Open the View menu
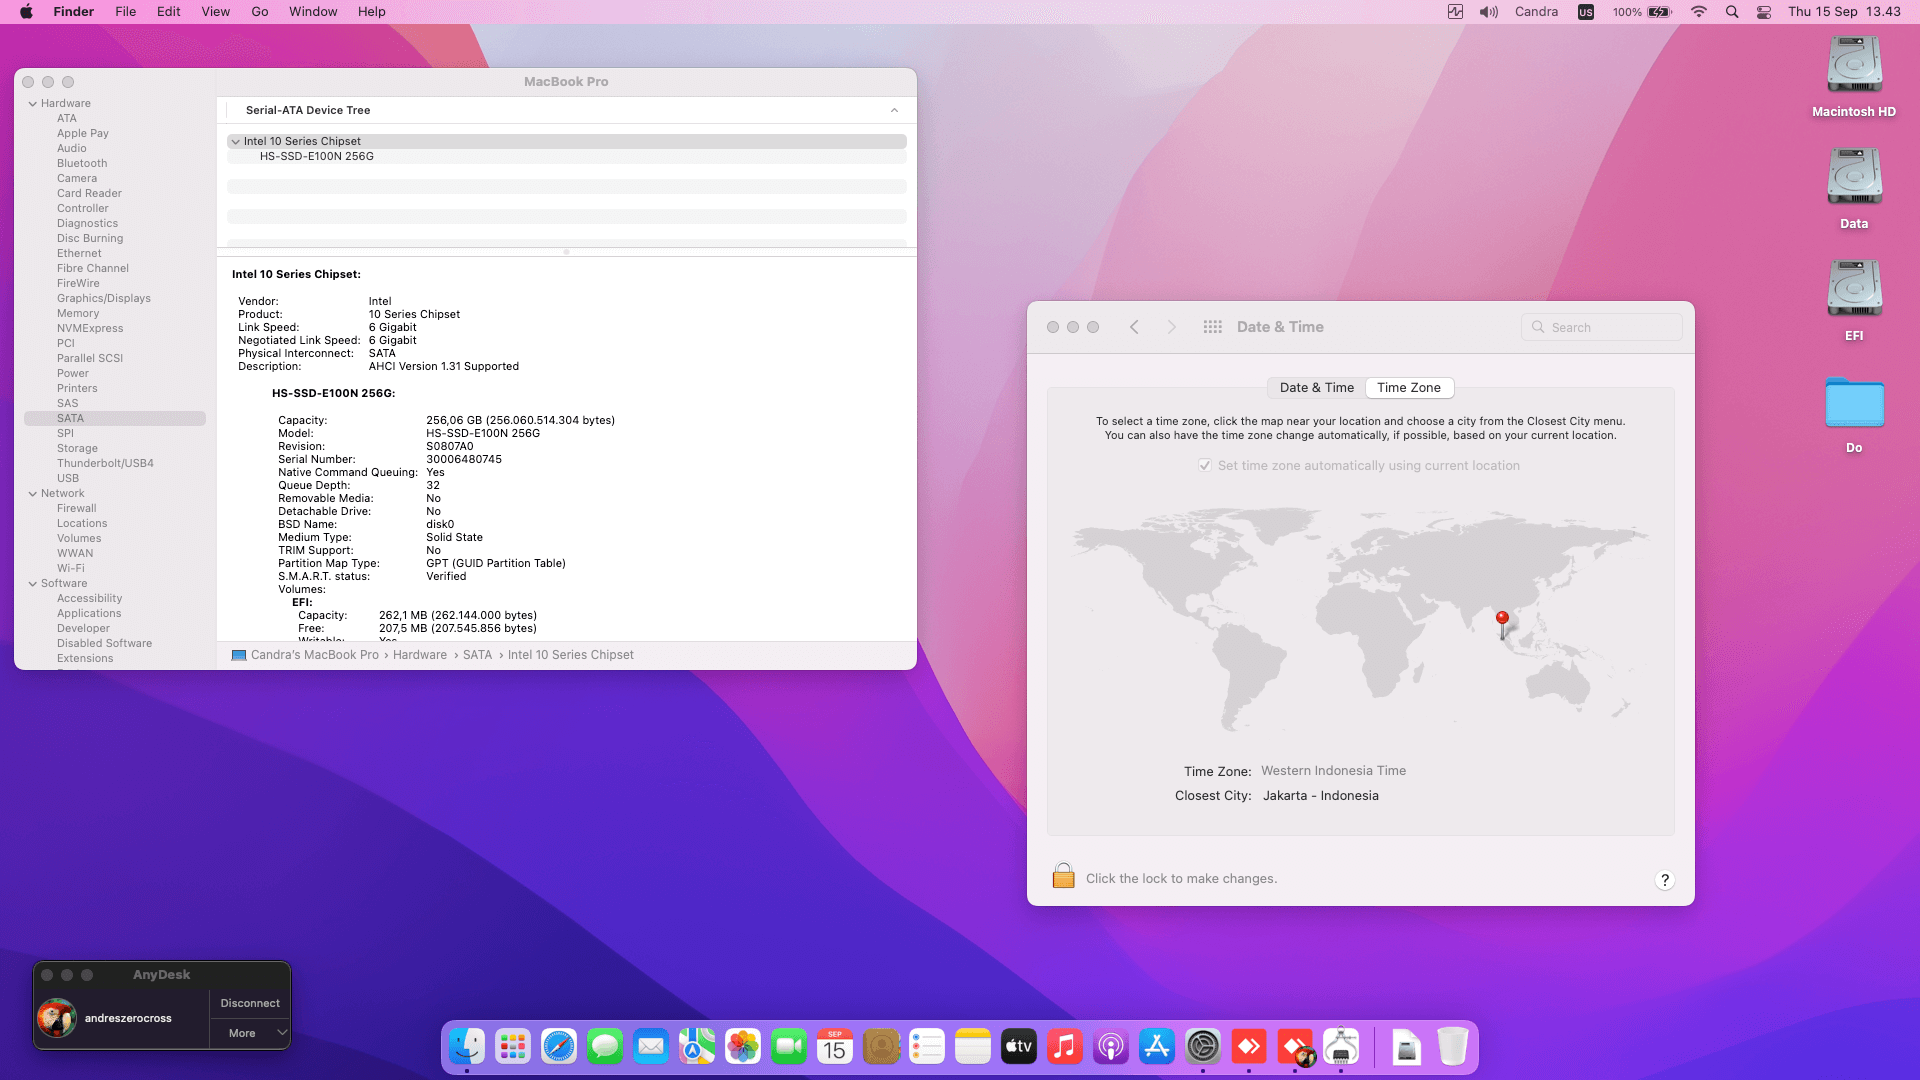This screenshot has height=1080, width=1920. click(x=216, y=12)
